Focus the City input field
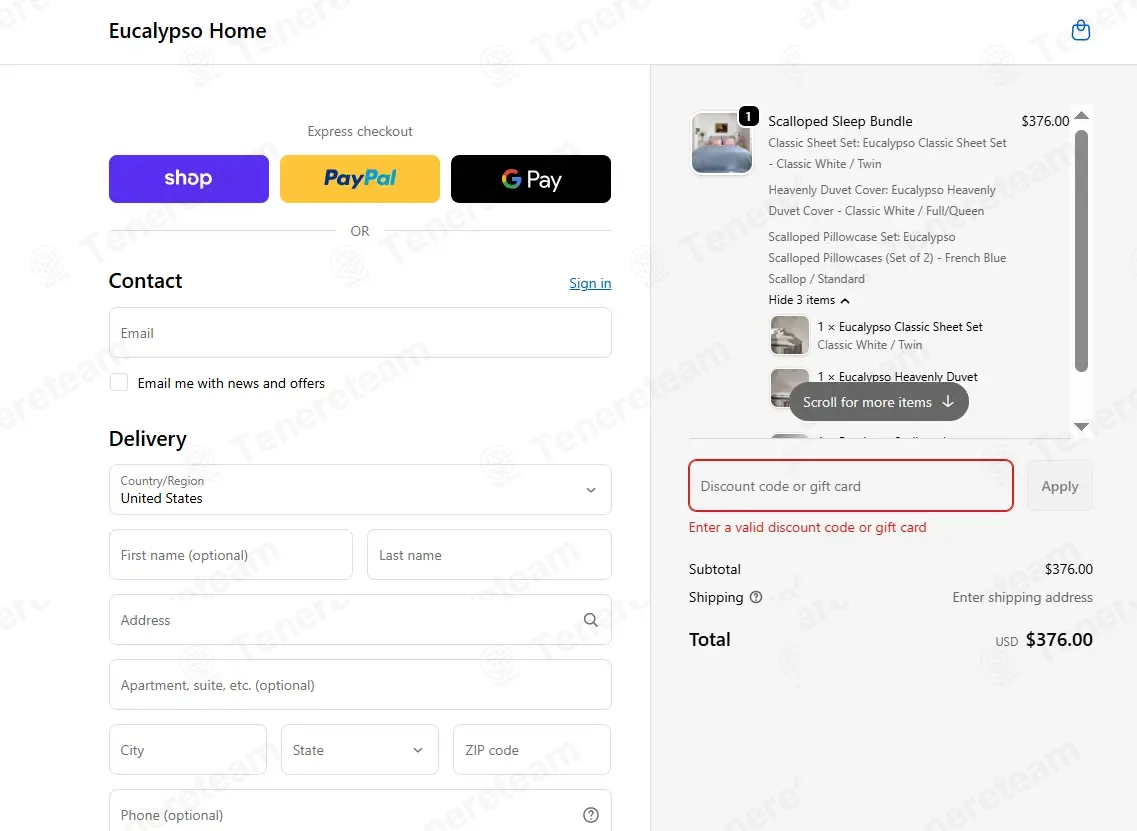The height and width of the screenshot is (831, 1137). tap(188, 750)
